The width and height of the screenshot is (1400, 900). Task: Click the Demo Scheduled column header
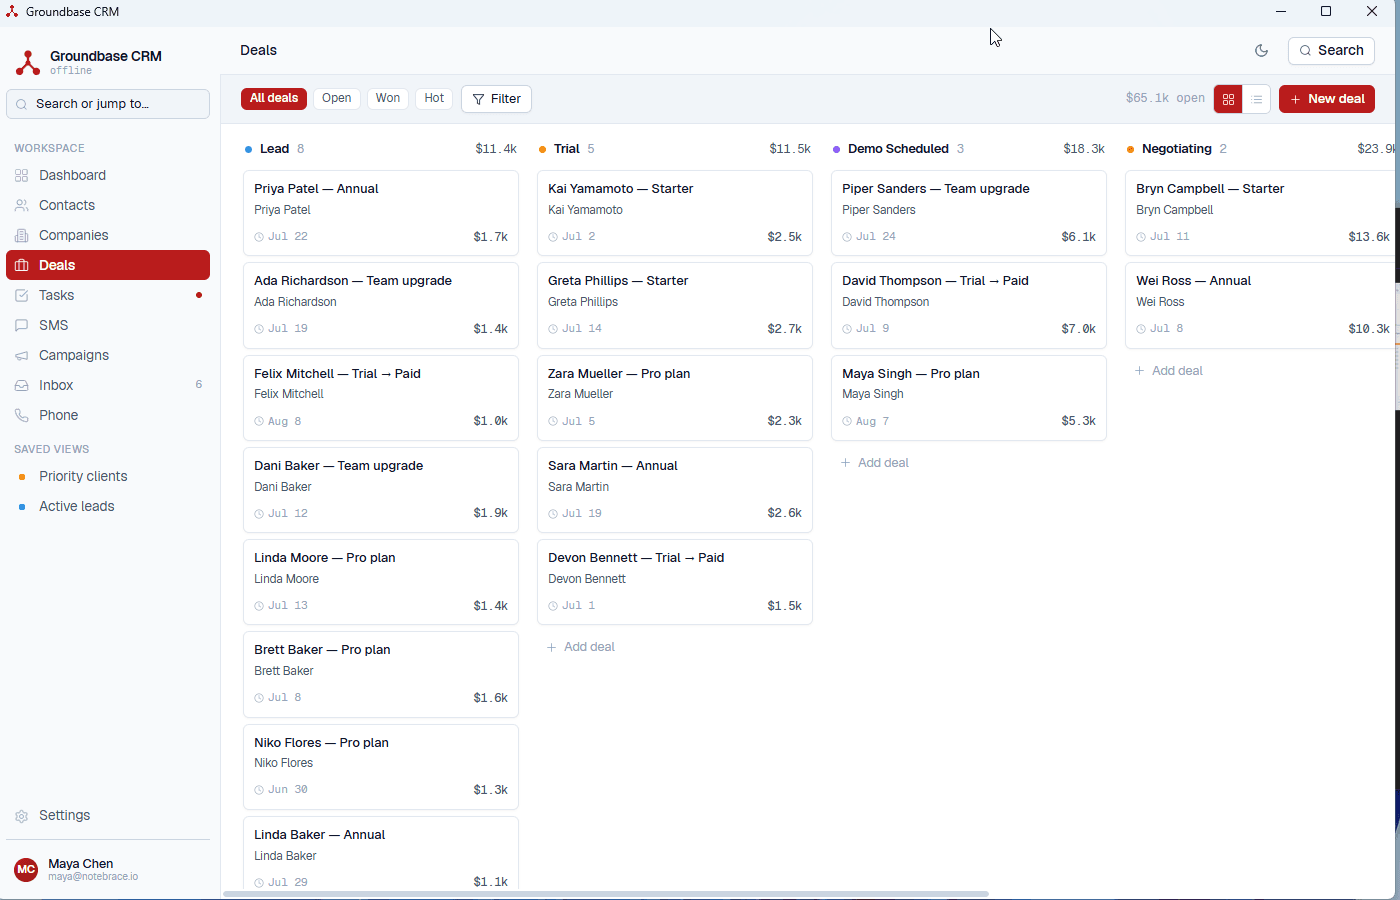tap(969, 149)
